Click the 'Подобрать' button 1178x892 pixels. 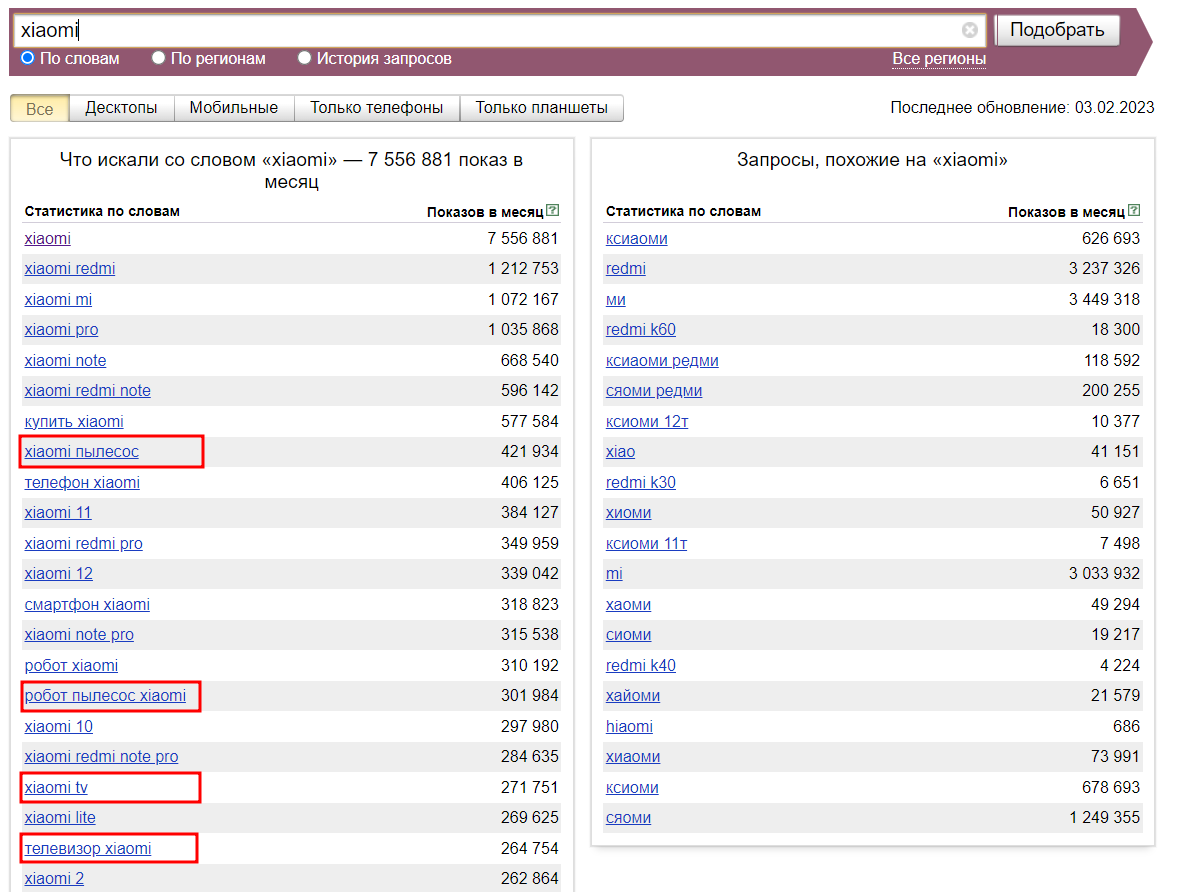(x=1057, y=30)
